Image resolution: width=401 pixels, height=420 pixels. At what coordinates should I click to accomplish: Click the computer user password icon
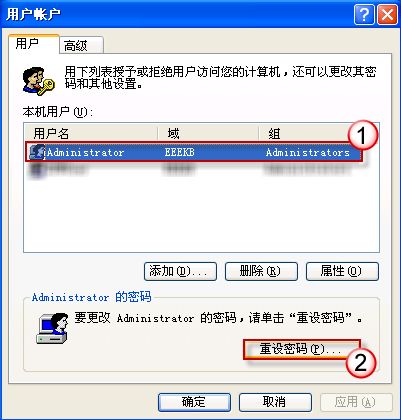click(52, 328)
